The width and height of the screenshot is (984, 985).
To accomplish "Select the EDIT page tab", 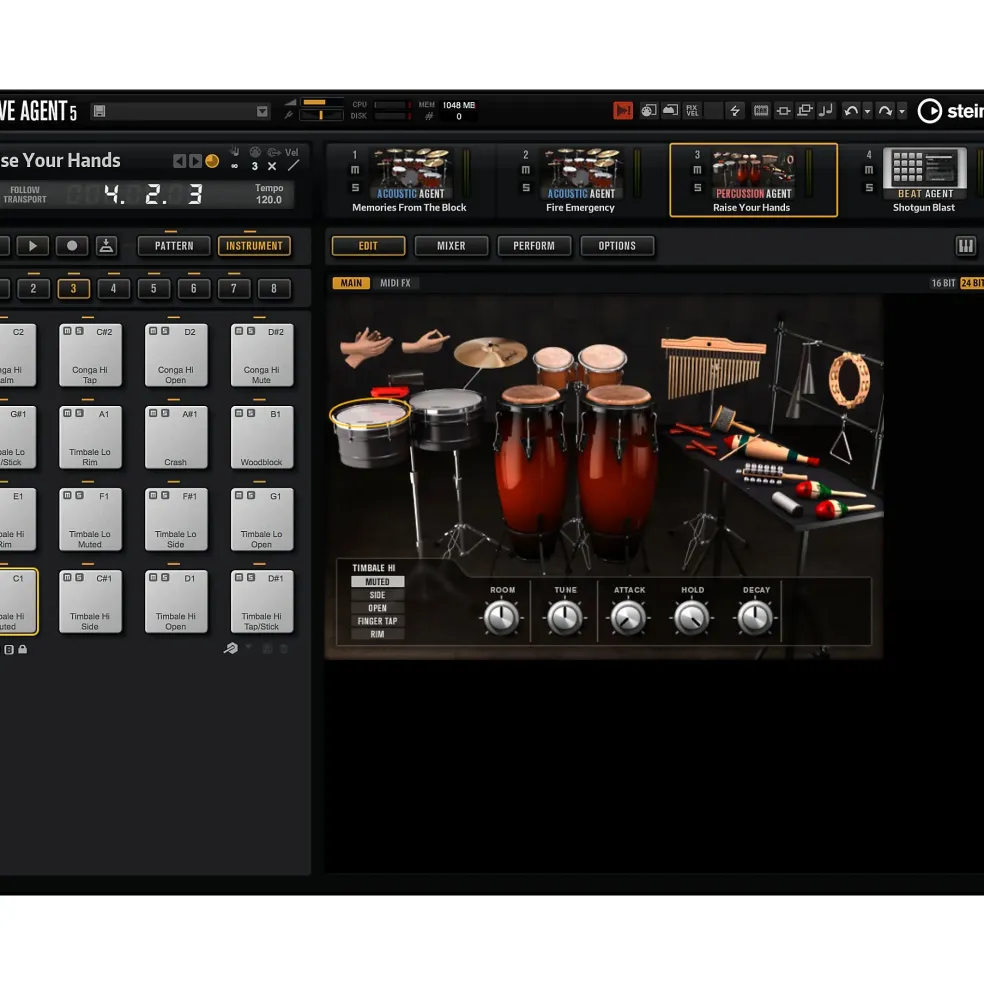I will click(x=368, y=246).
